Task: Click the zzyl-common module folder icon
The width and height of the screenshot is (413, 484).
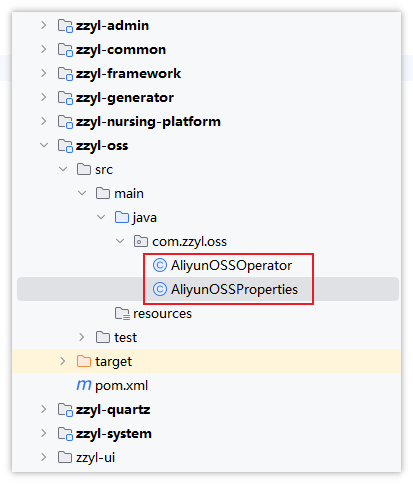Action: pos(65,50)
